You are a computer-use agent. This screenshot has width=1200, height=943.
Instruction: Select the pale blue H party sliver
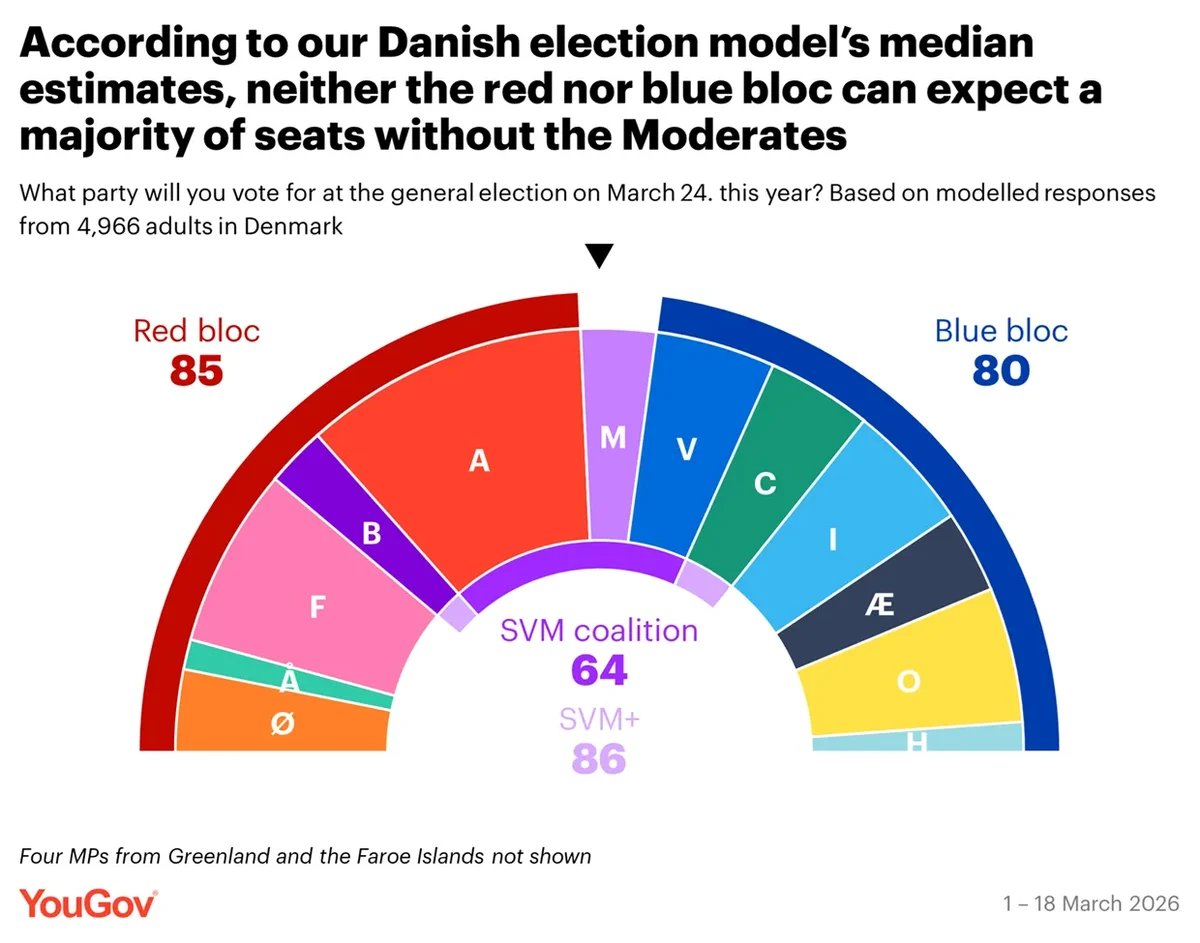[916, 741]
